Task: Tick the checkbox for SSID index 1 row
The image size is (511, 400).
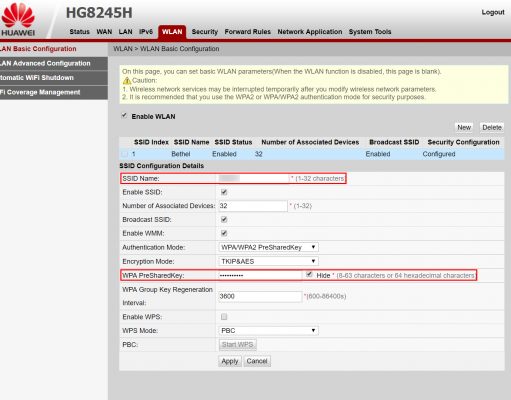Action: [124, 154]
